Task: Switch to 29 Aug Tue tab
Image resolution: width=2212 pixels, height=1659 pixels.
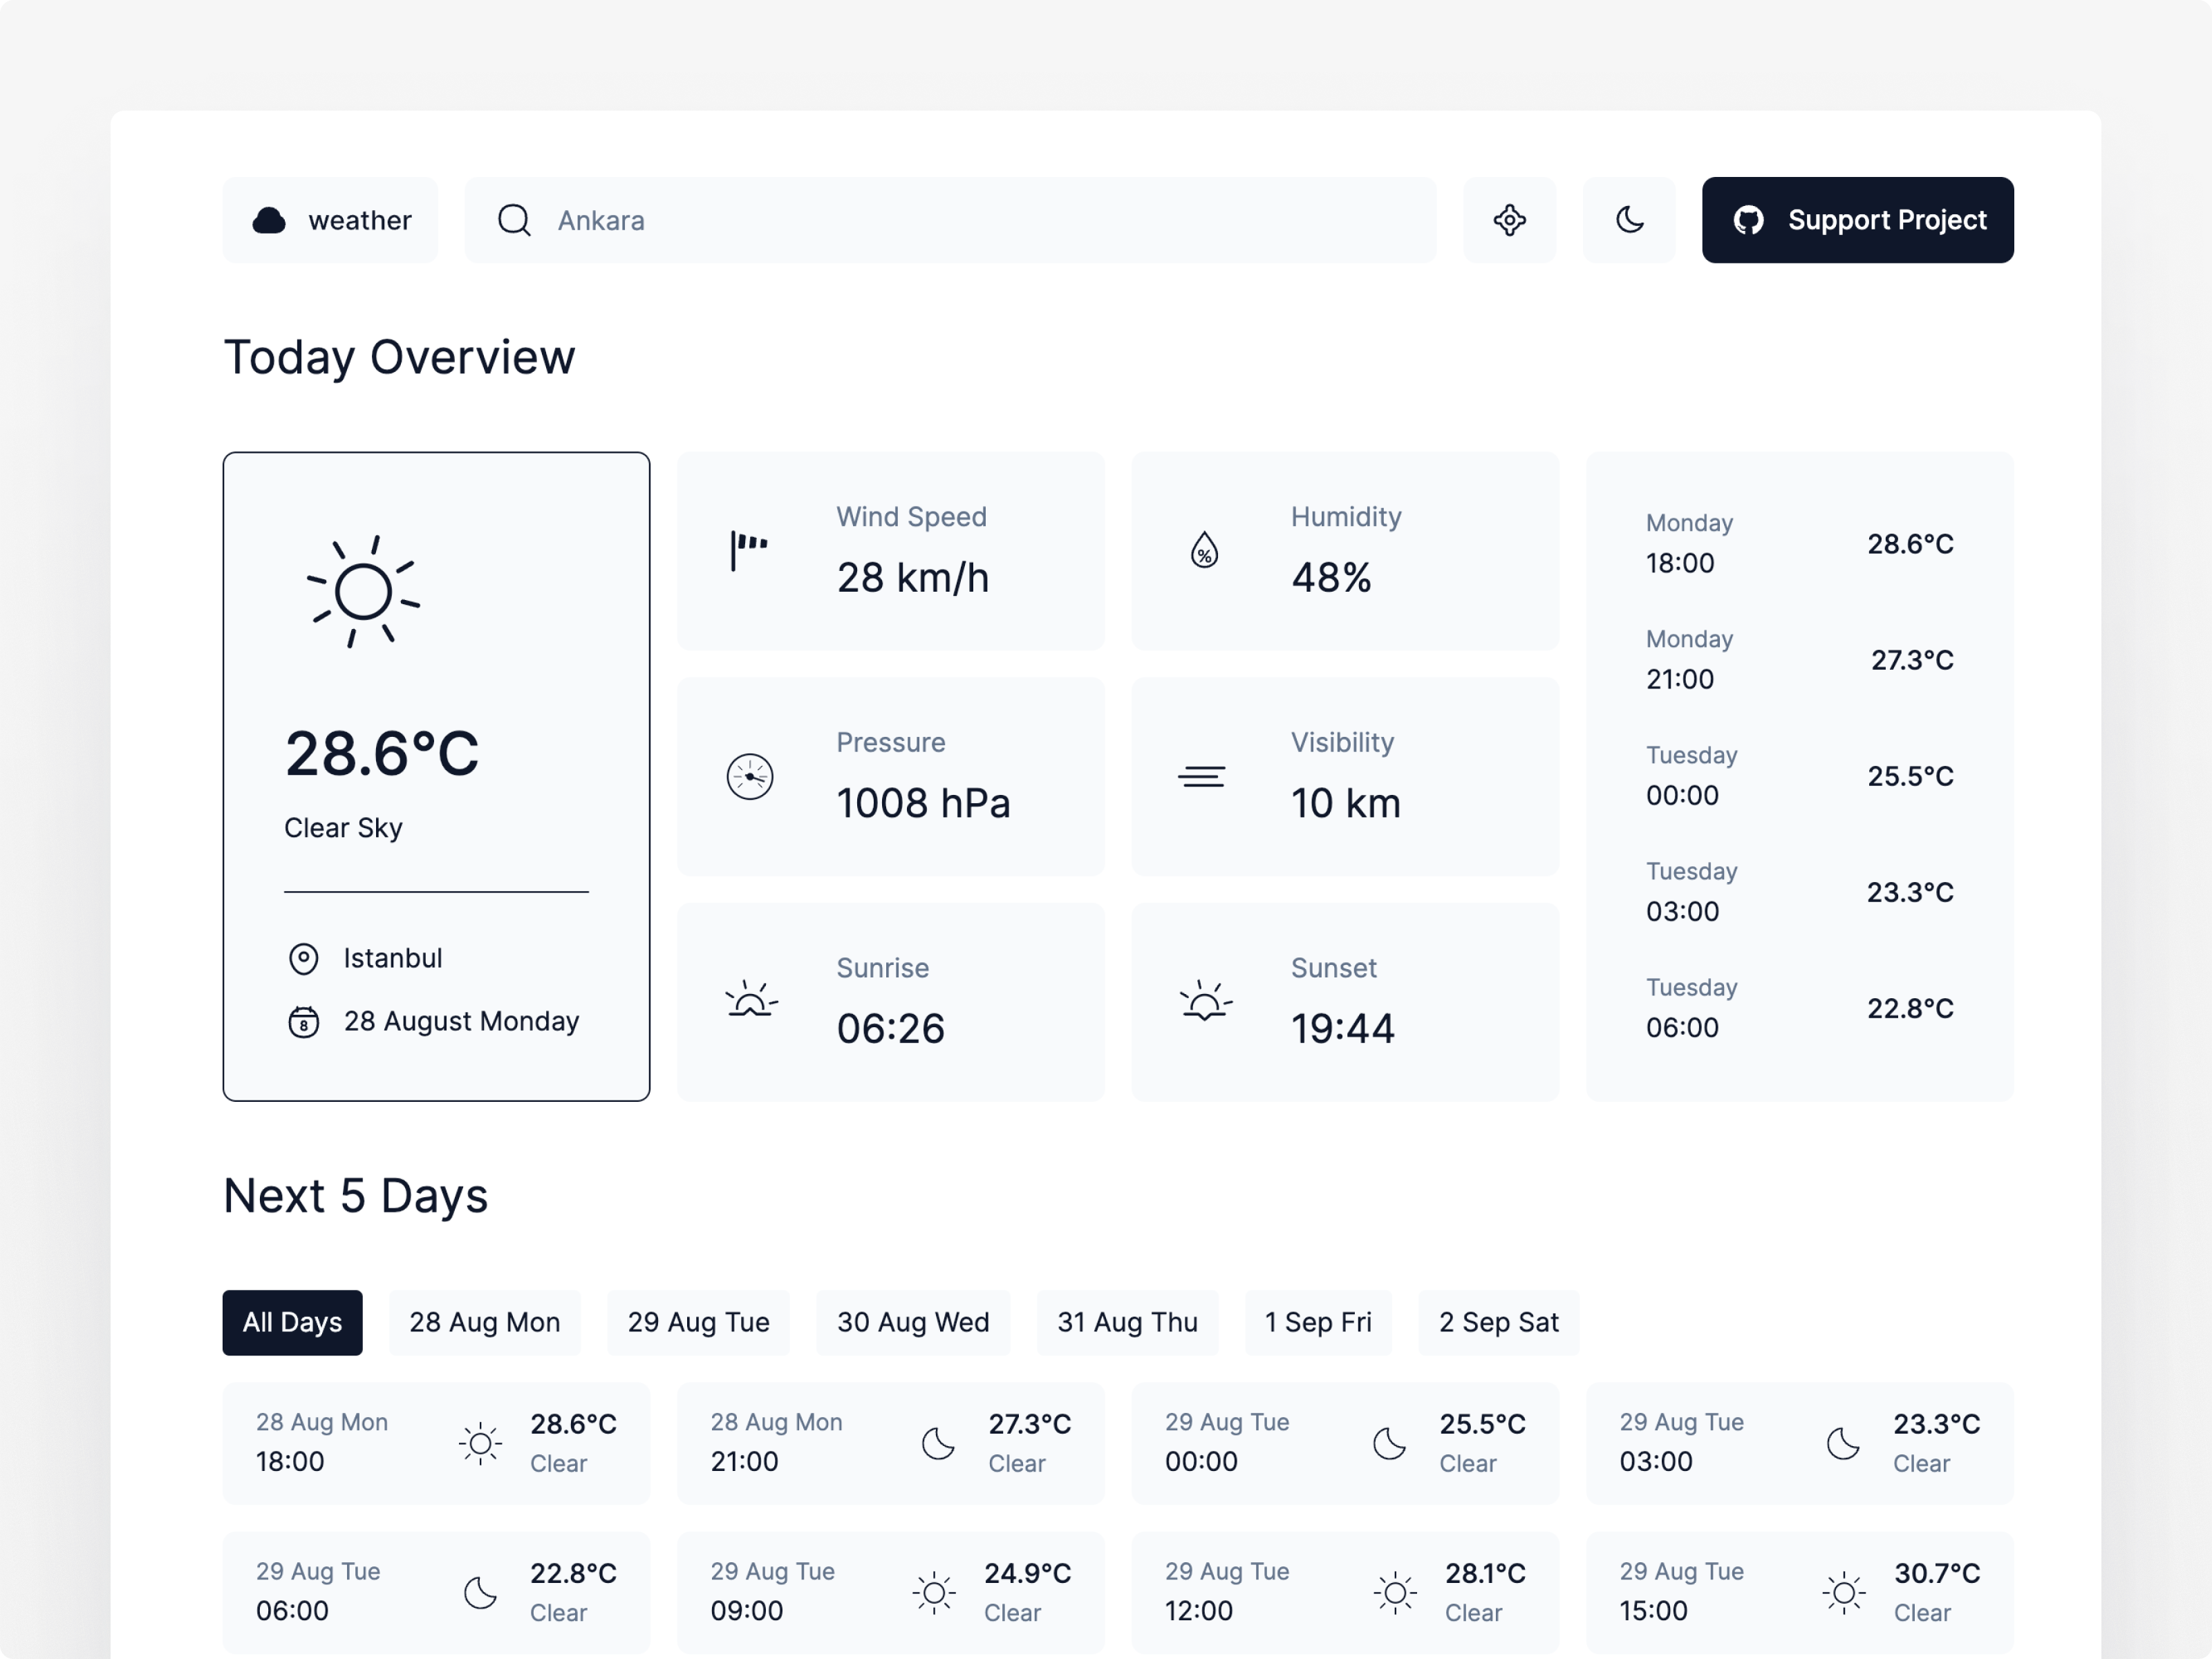Action: (698, 1322)
